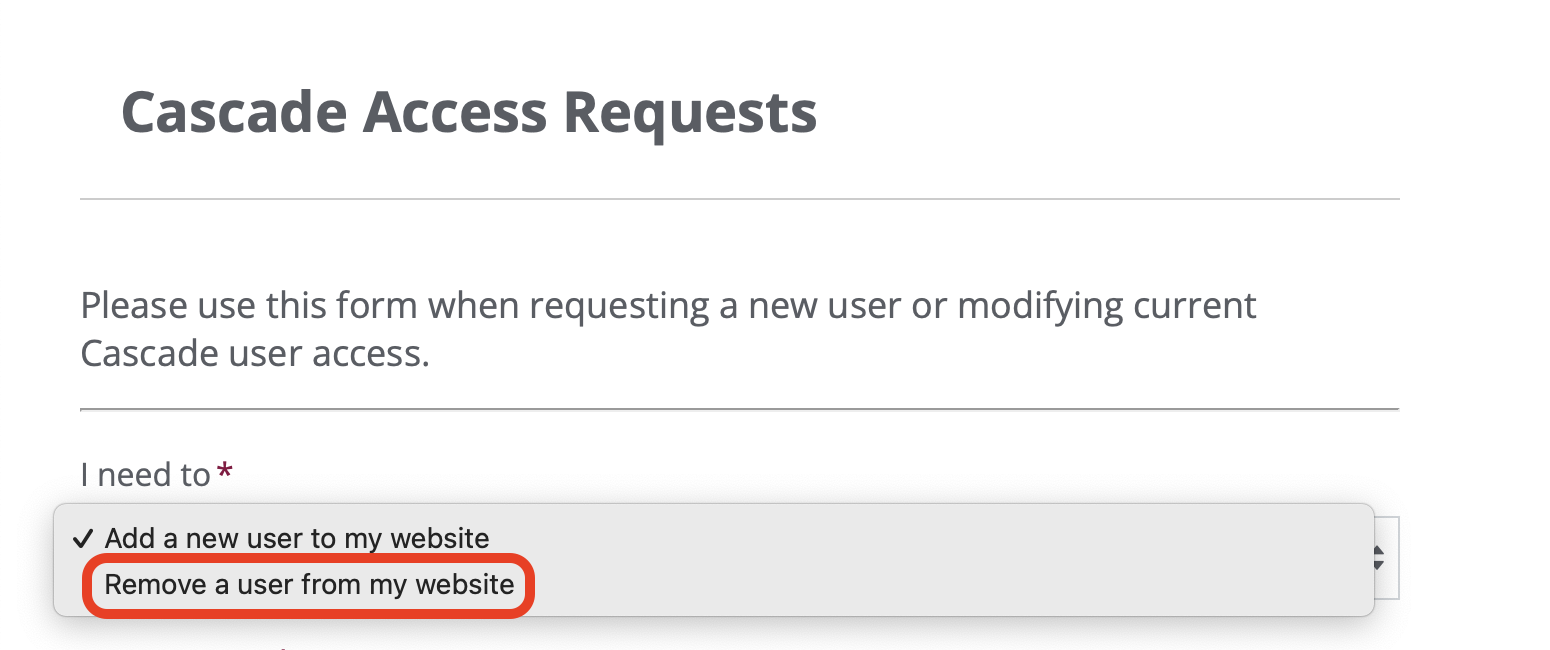1550x650 pixels.
Task: Click the "Cascade Access Requests" page heading
Action: coord(469,112)
